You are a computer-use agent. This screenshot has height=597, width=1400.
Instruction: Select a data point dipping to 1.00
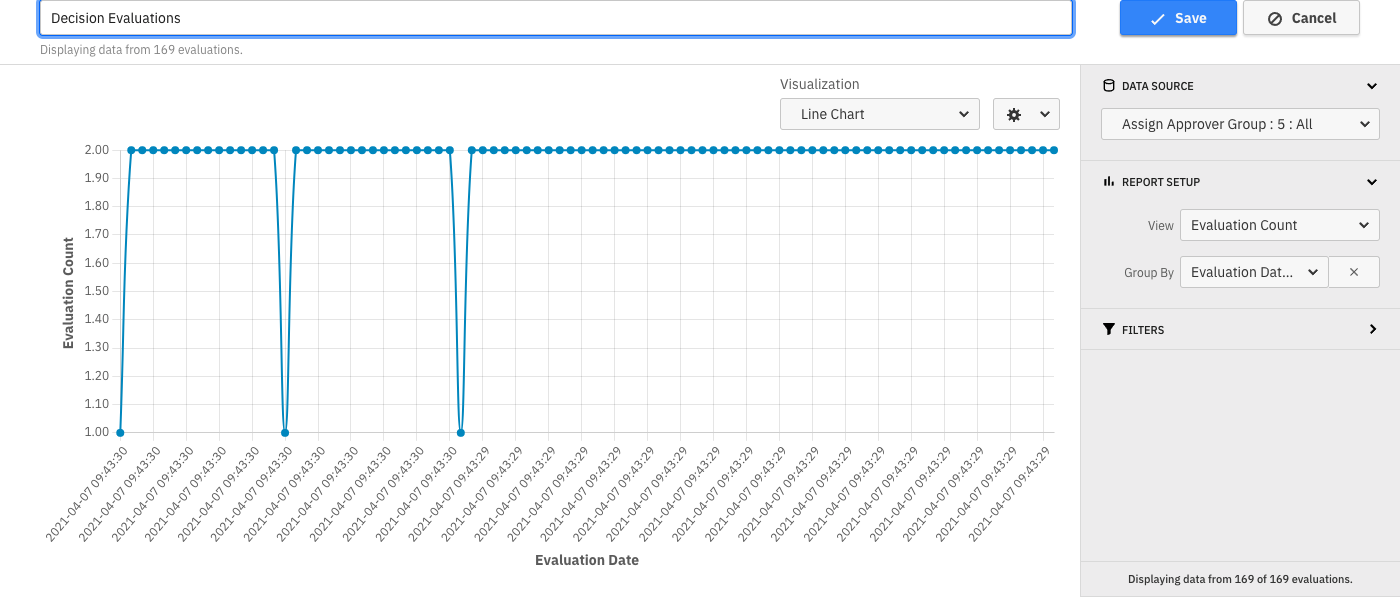coord(119,431)
